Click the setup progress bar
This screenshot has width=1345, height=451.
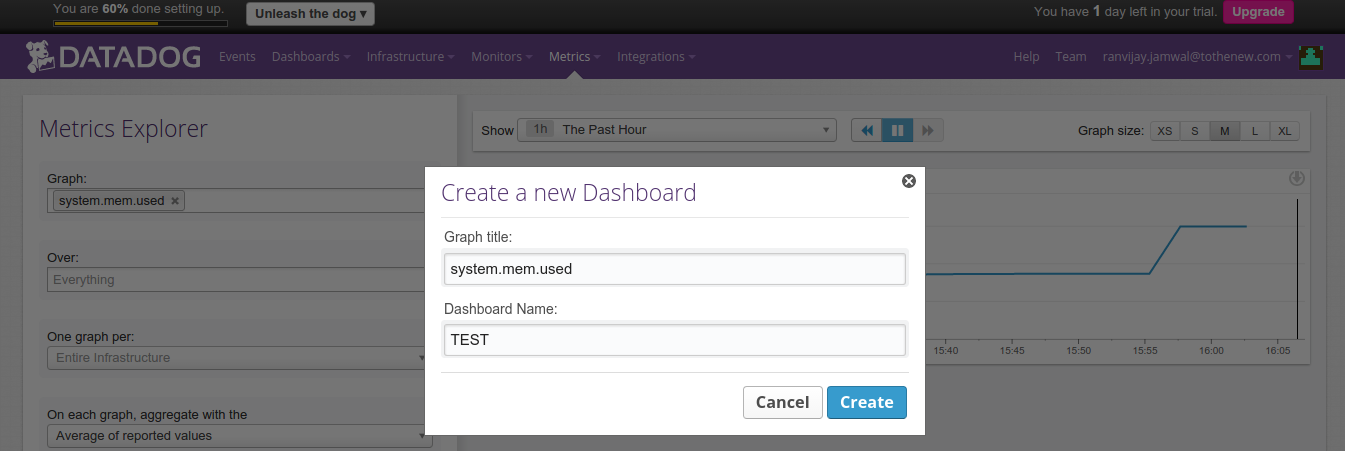tap(140, 22)
